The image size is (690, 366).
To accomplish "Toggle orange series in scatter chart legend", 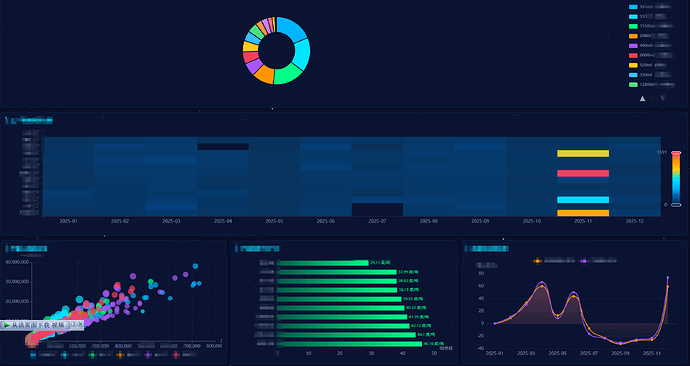I will pos(128,355).
